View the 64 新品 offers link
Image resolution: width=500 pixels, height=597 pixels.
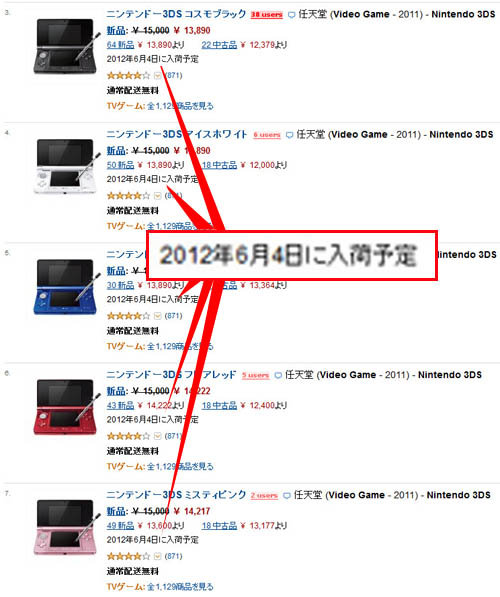[x=120, y=45]
